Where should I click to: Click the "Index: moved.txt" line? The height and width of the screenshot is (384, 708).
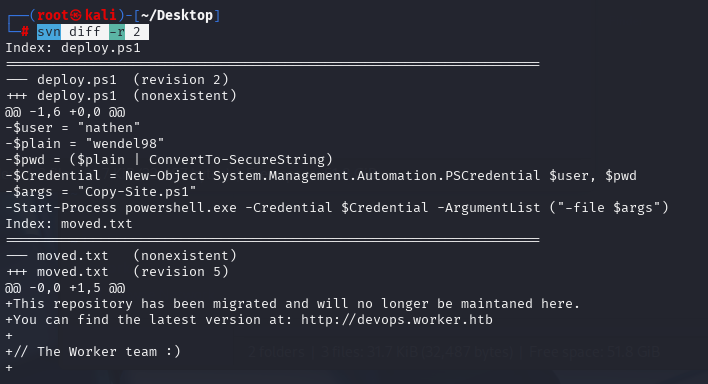(69, 224)
